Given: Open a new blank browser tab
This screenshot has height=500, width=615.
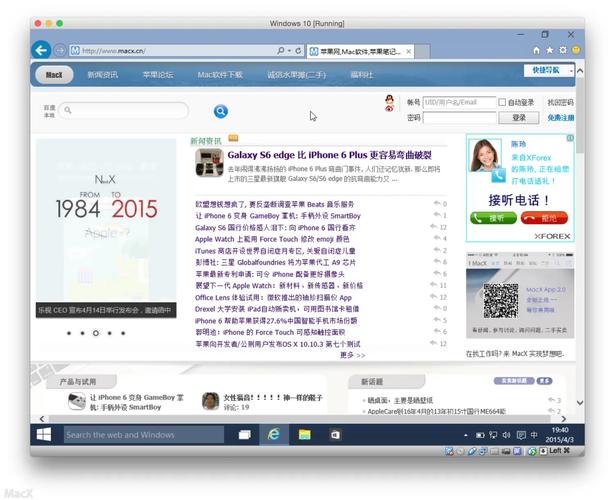Looking at the screenshot, I should (x=422, y=51).
